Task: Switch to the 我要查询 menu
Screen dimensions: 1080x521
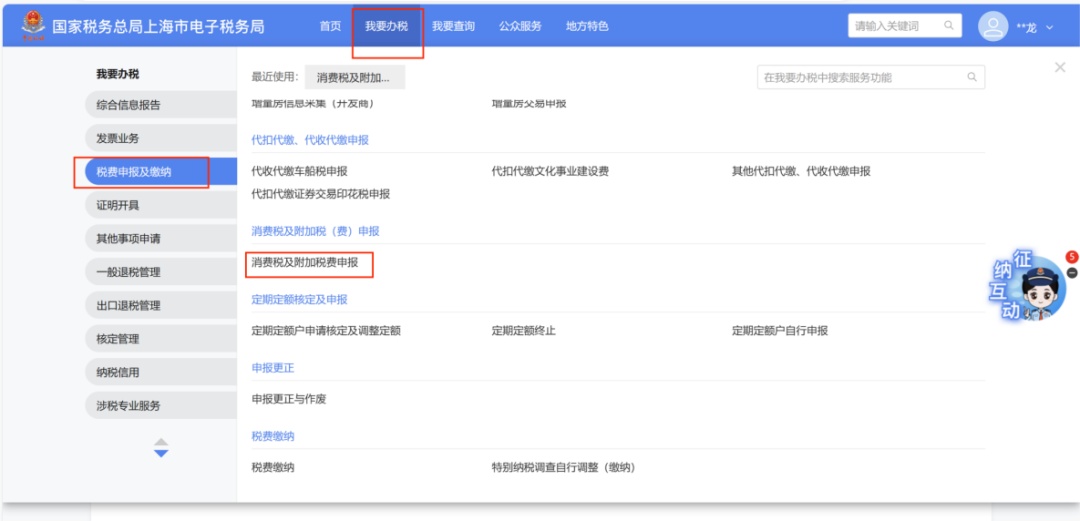Action: [x=453, y=27]
